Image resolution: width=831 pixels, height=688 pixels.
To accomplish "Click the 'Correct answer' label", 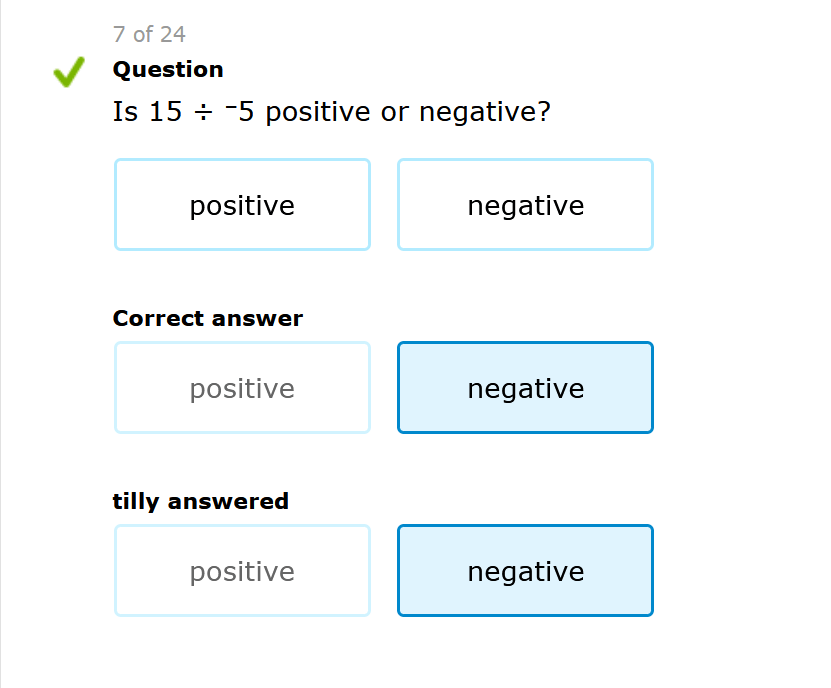I will point(207,319).
